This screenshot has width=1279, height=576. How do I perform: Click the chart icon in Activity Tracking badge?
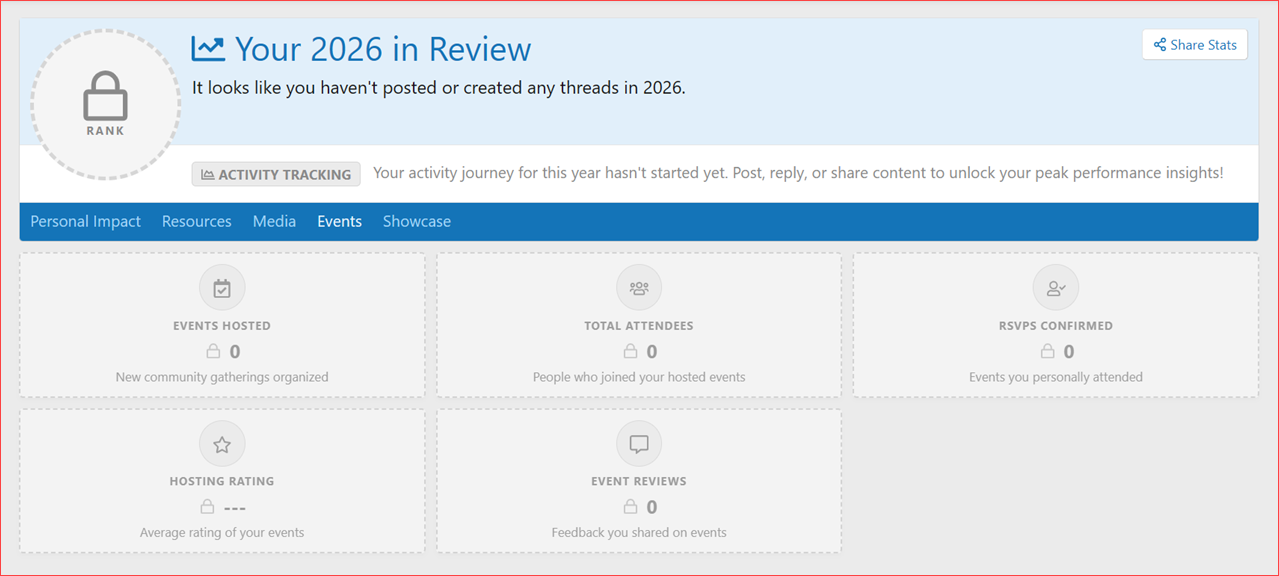coord(208,174)
